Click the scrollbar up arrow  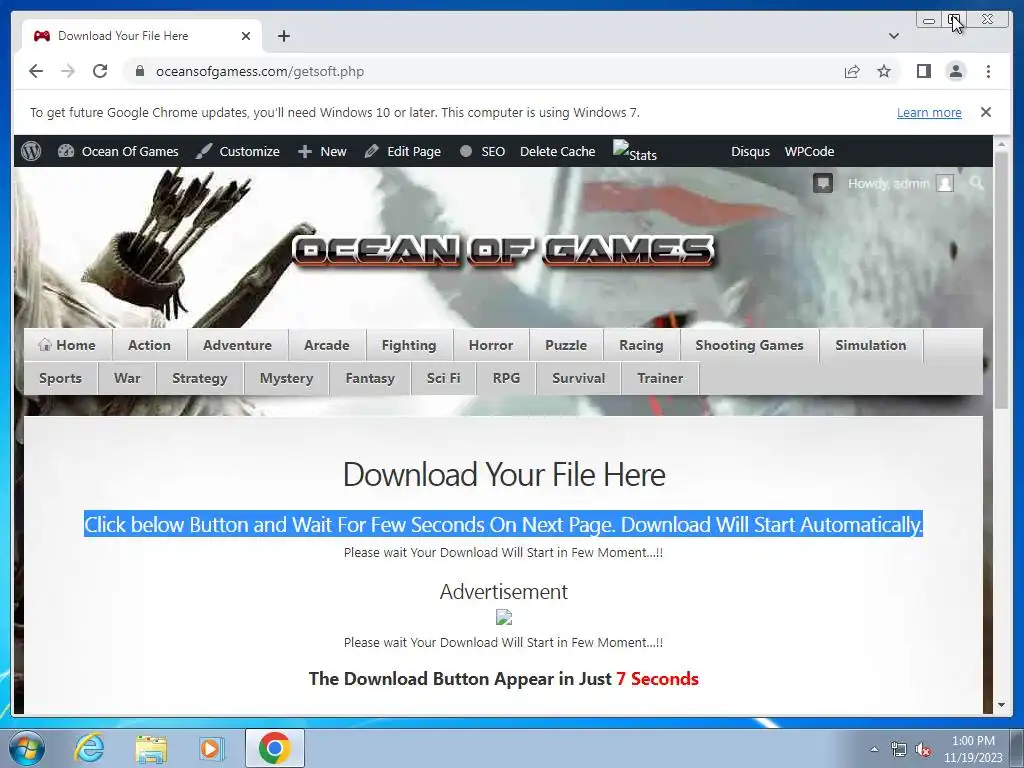tap(1001, 142)
